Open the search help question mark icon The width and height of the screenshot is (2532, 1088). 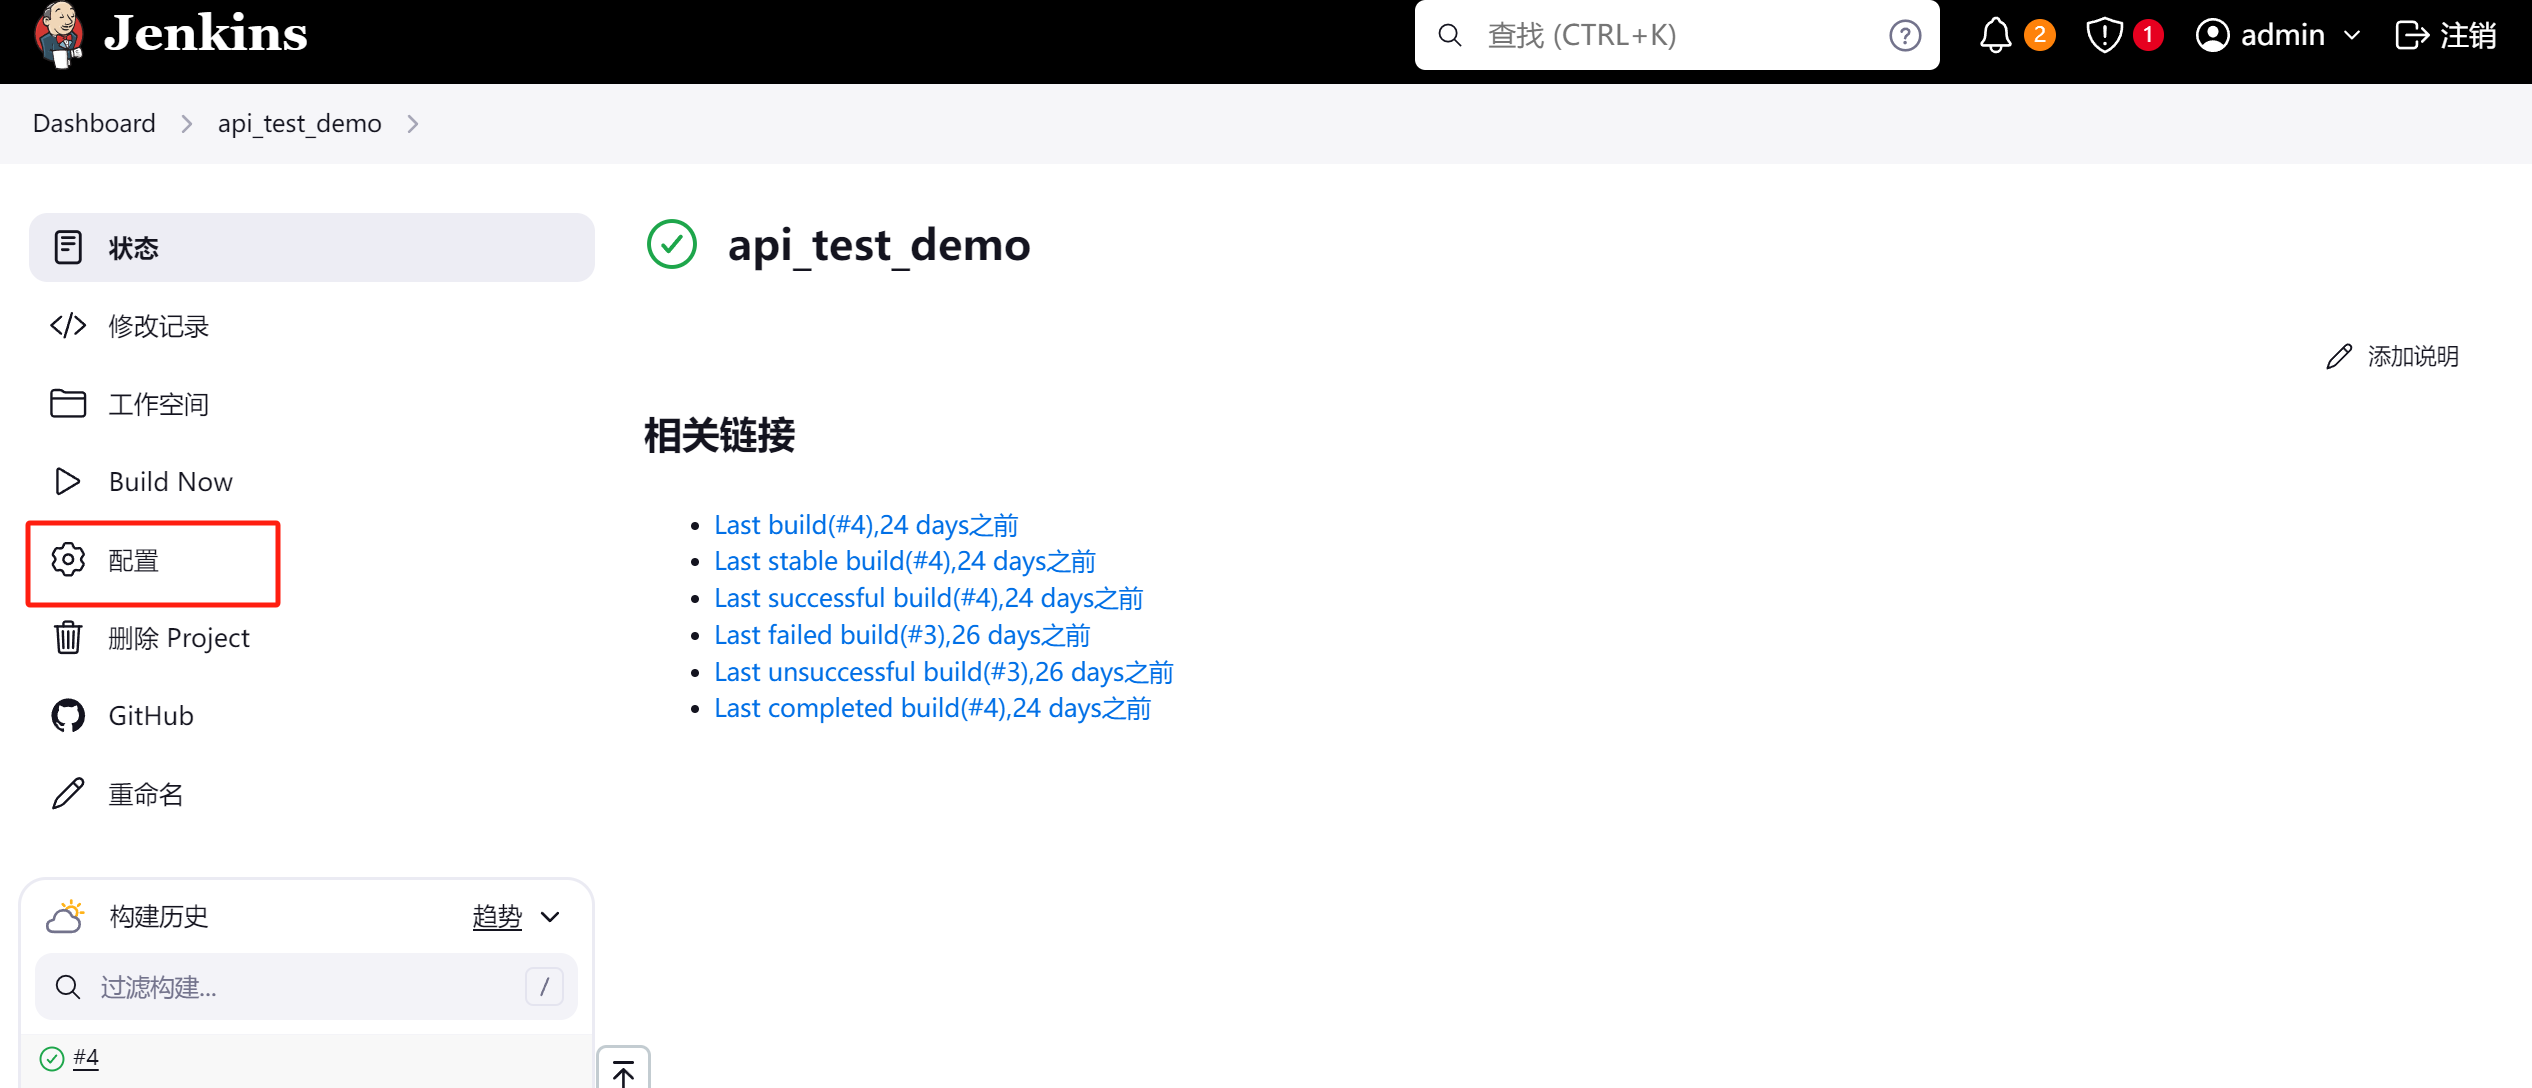[x=1905, y=36]
